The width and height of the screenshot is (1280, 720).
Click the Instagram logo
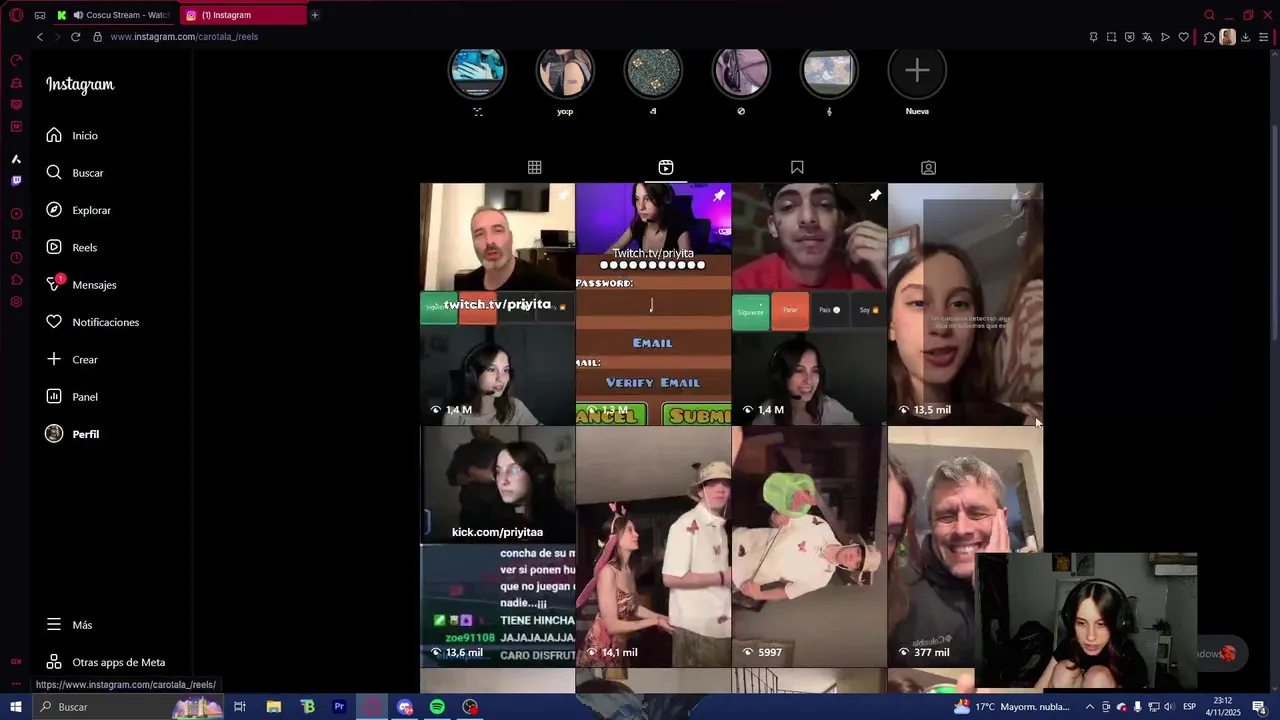[80, 85]
